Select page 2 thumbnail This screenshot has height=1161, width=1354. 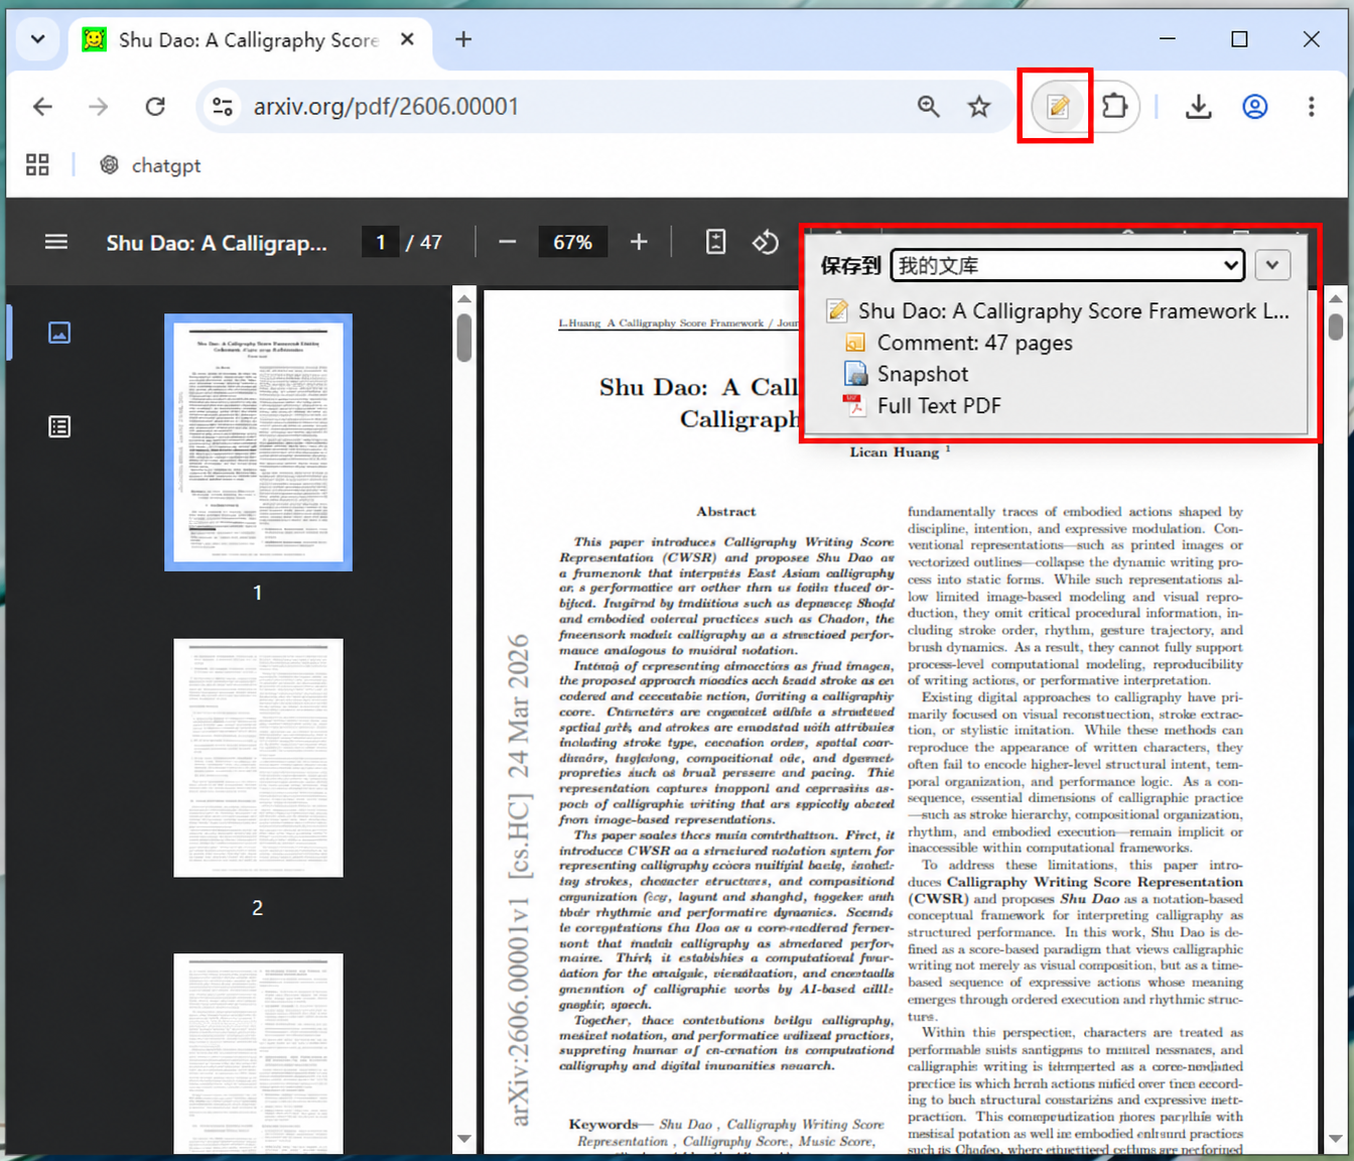pos(258,758)
